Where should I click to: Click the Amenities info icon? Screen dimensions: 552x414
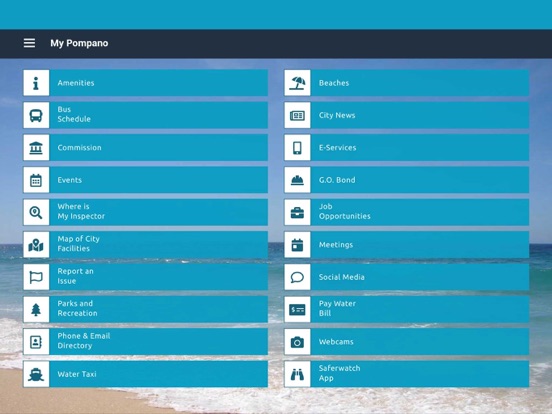coord(36,83)
